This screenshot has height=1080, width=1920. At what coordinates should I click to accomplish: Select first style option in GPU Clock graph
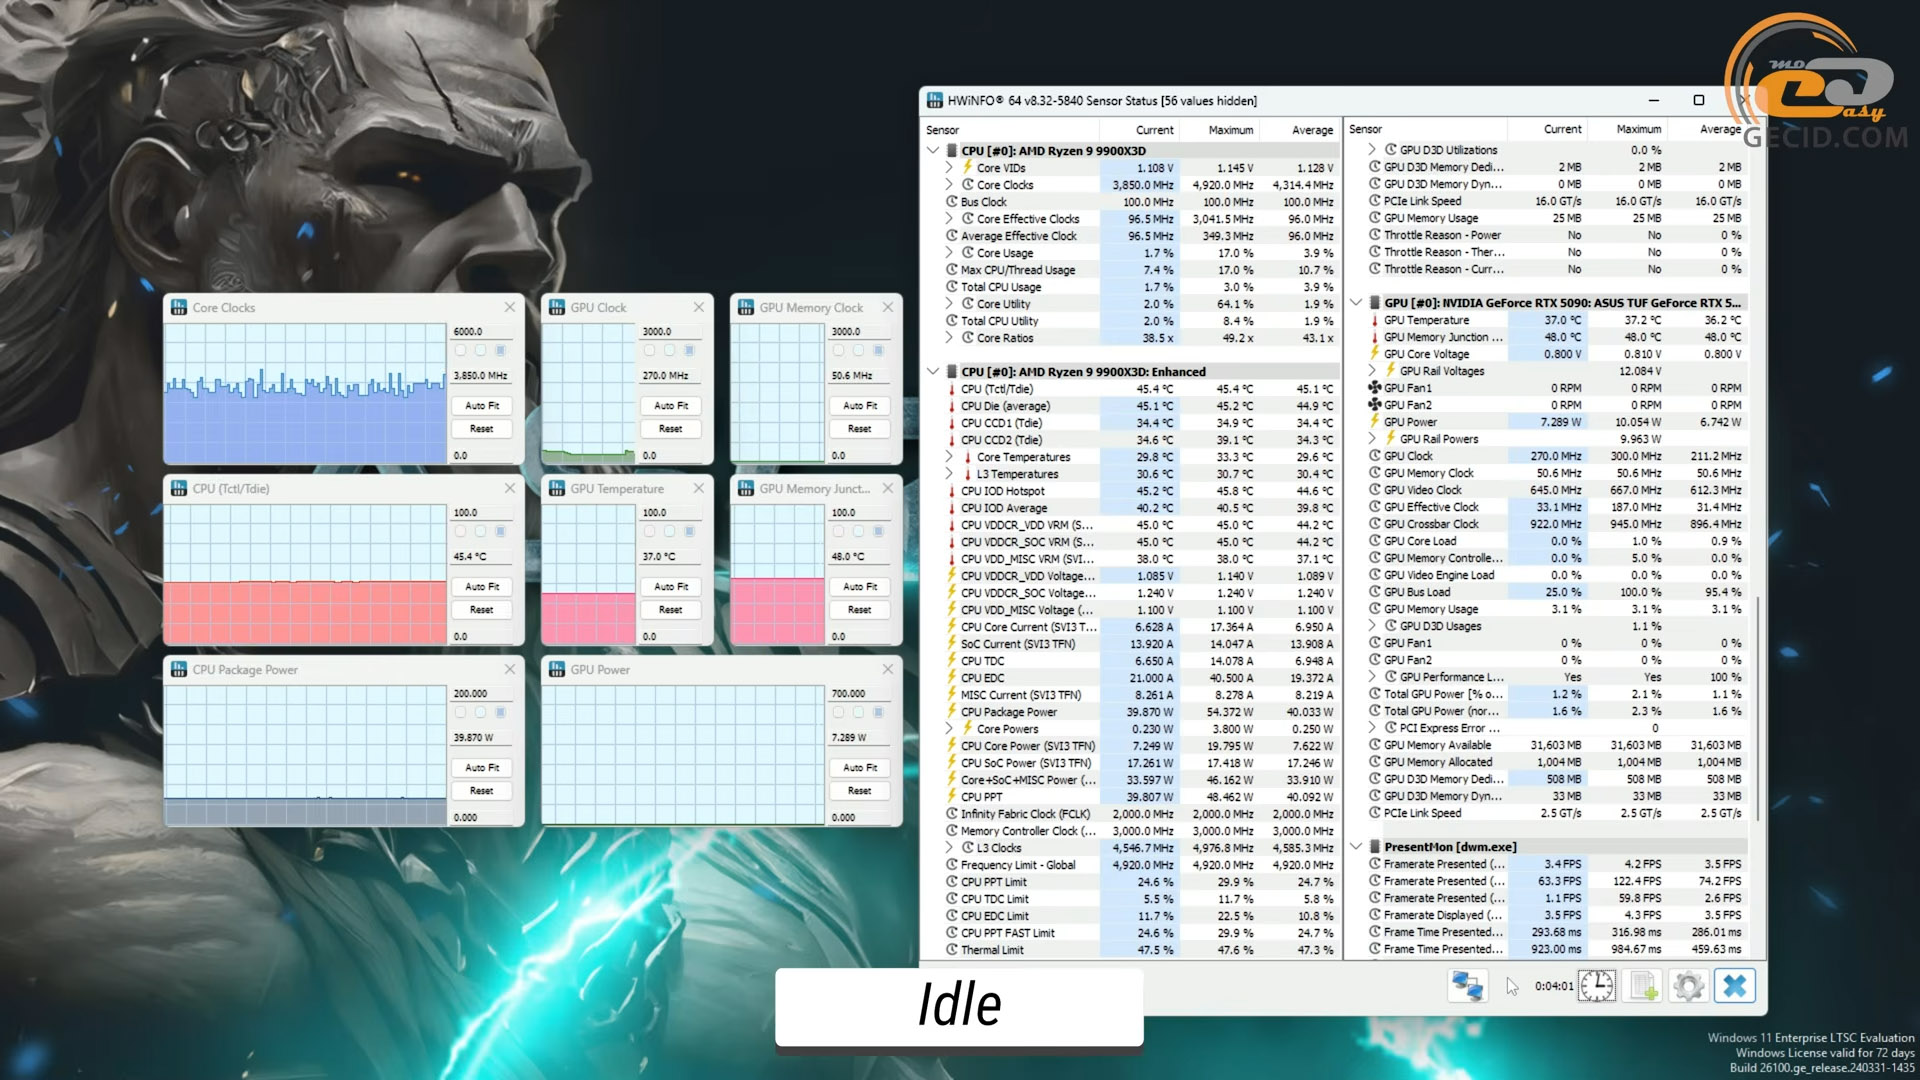coord(649,351)
